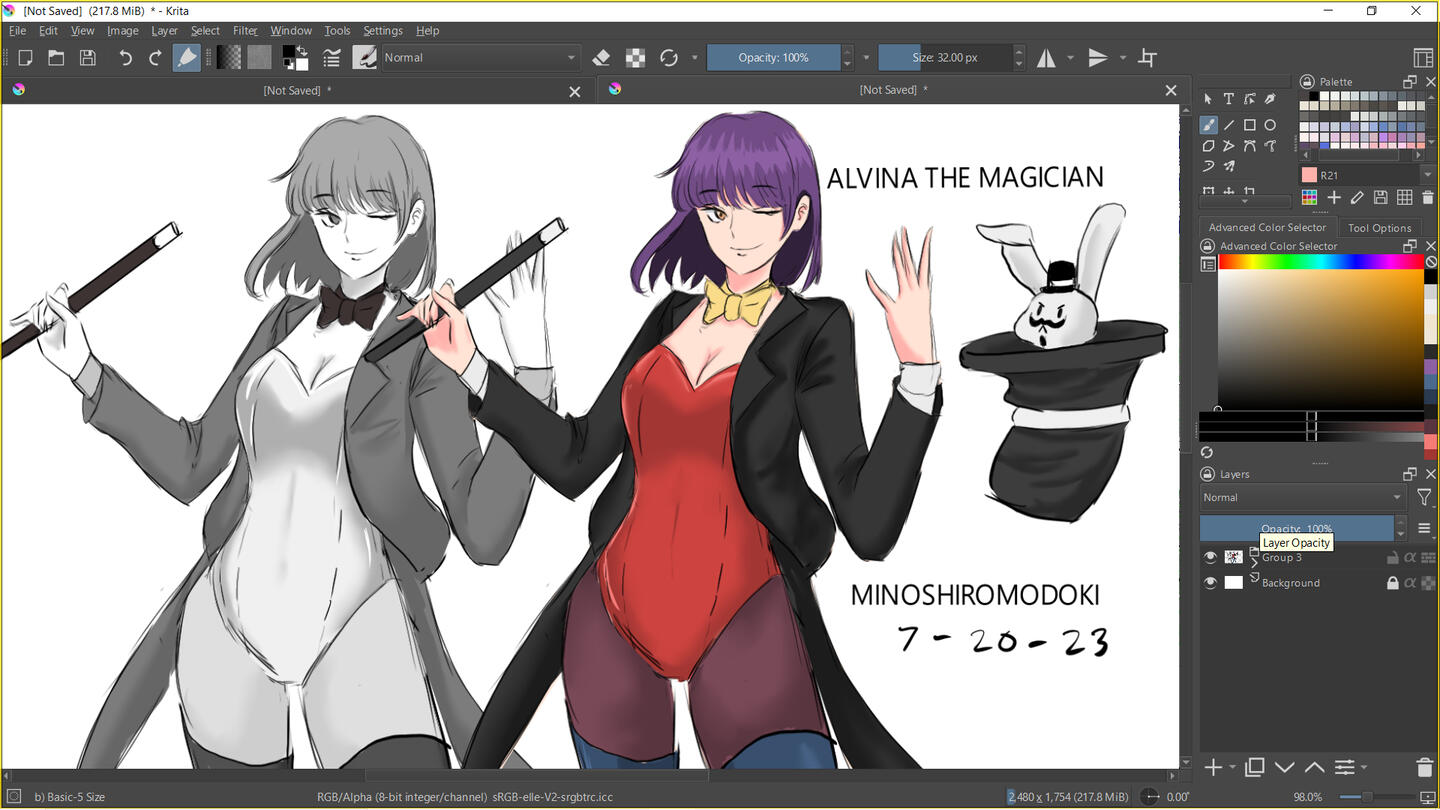The height and width of the screenshot is (810, 1440).
Task: Toggle the lock on the Background layer
Action: [x=1392, y=583]
